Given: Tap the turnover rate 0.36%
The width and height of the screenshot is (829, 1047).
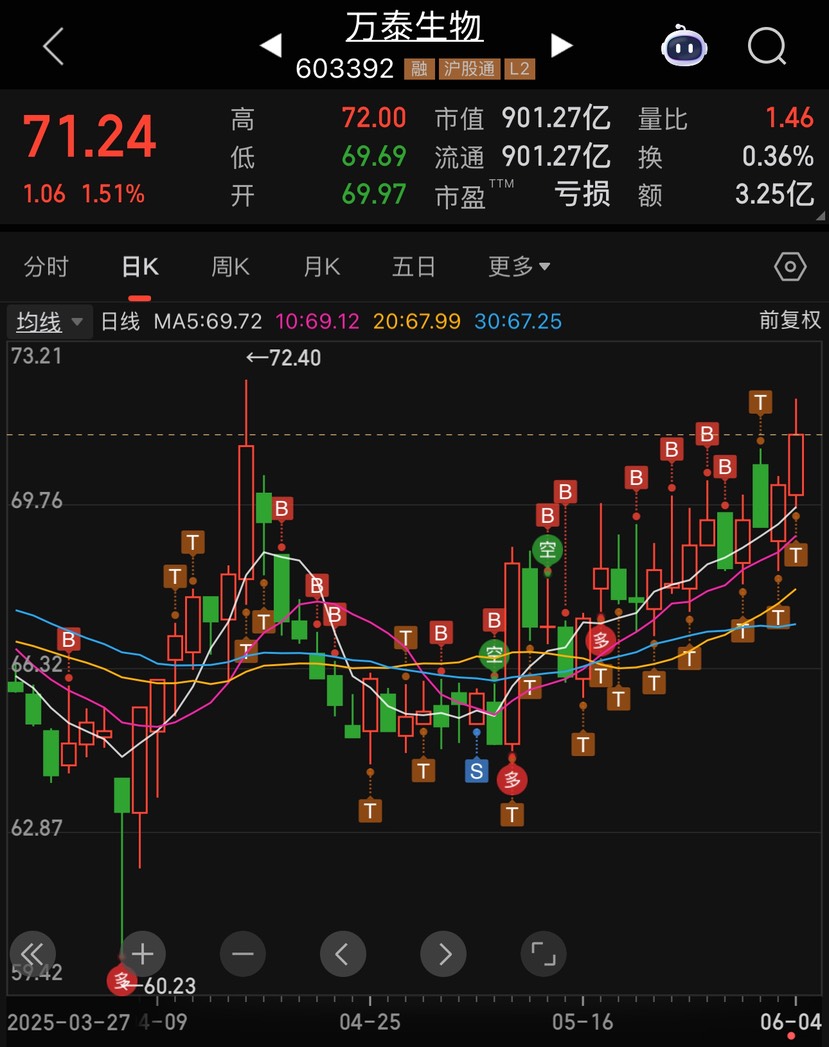Looking at the screenshot, I should [x=778, y=156].
